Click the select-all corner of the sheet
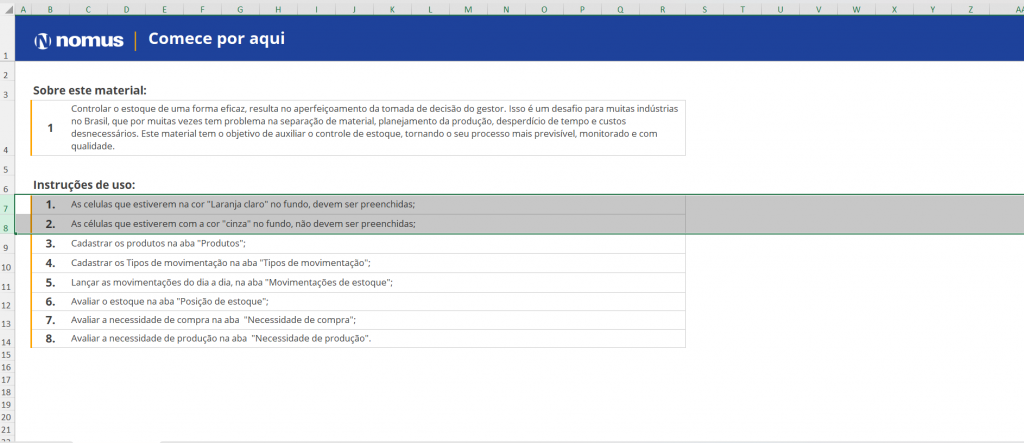 [7, 10]
